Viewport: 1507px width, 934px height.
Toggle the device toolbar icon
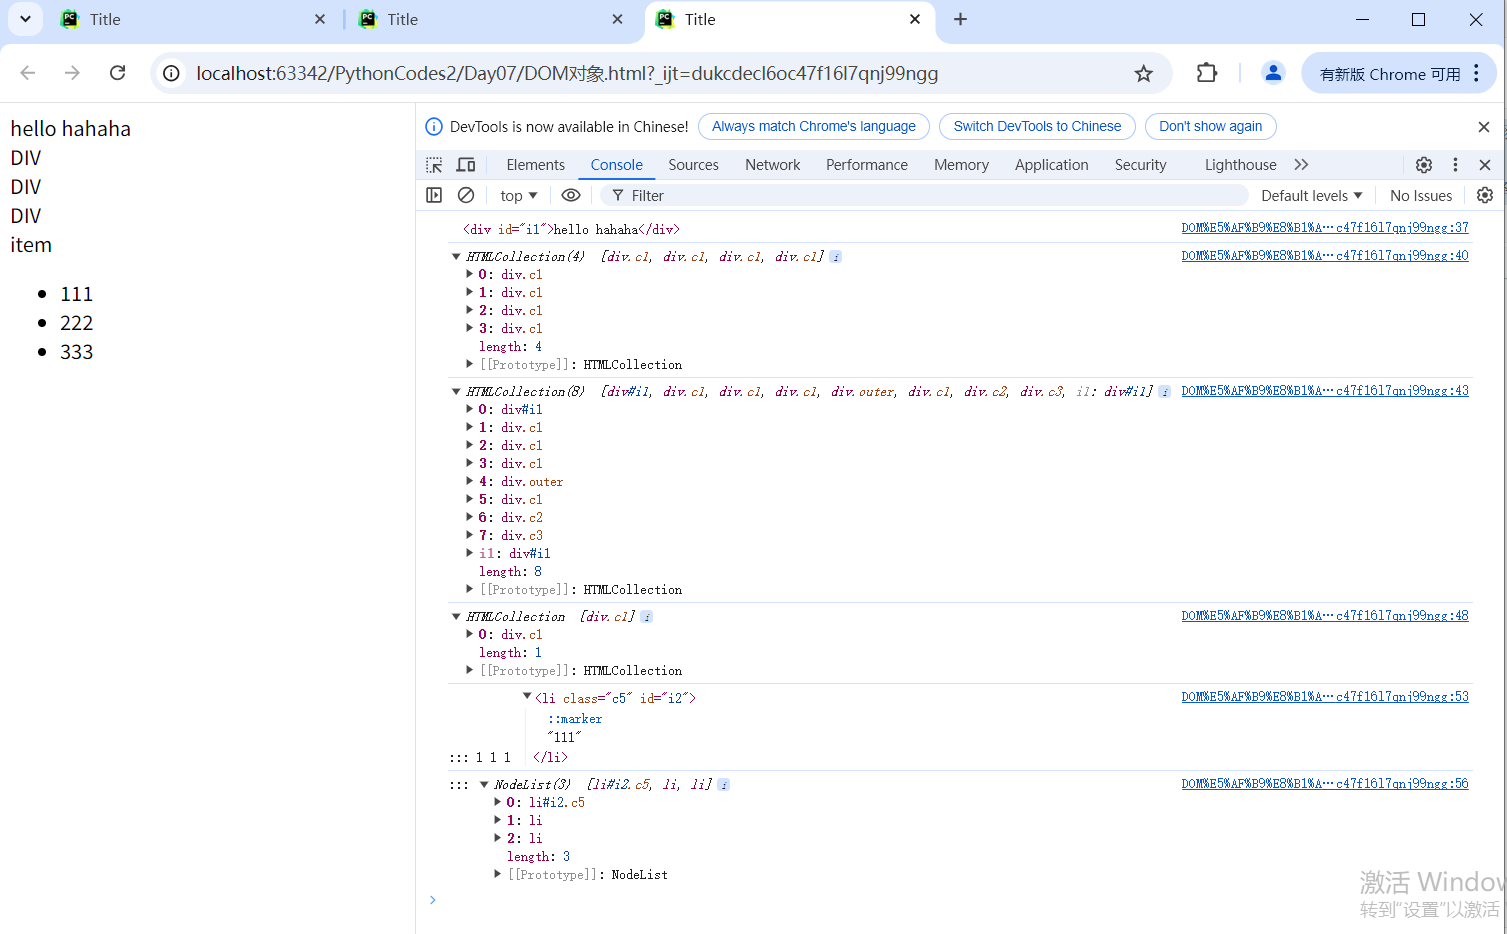(x=466, y=165)
